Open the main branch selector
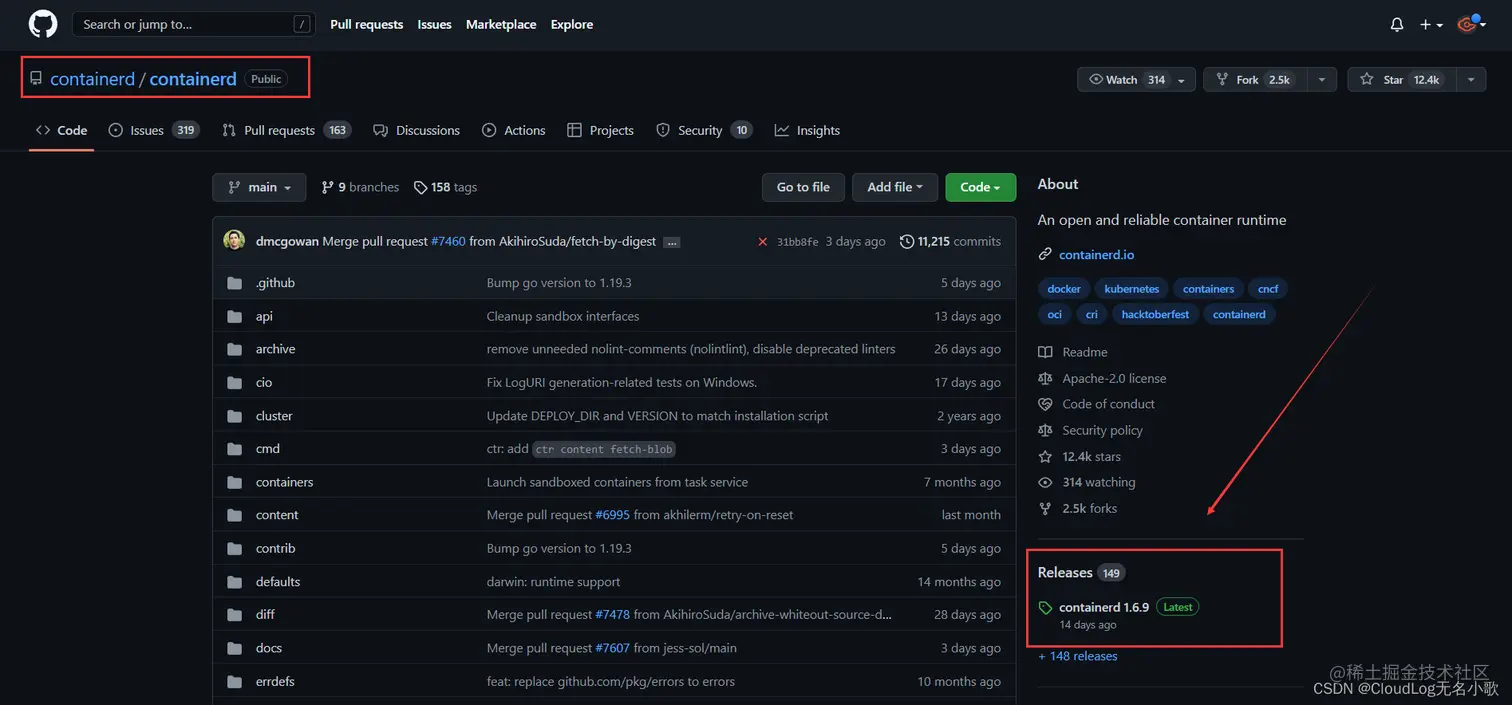 [259, 187]
